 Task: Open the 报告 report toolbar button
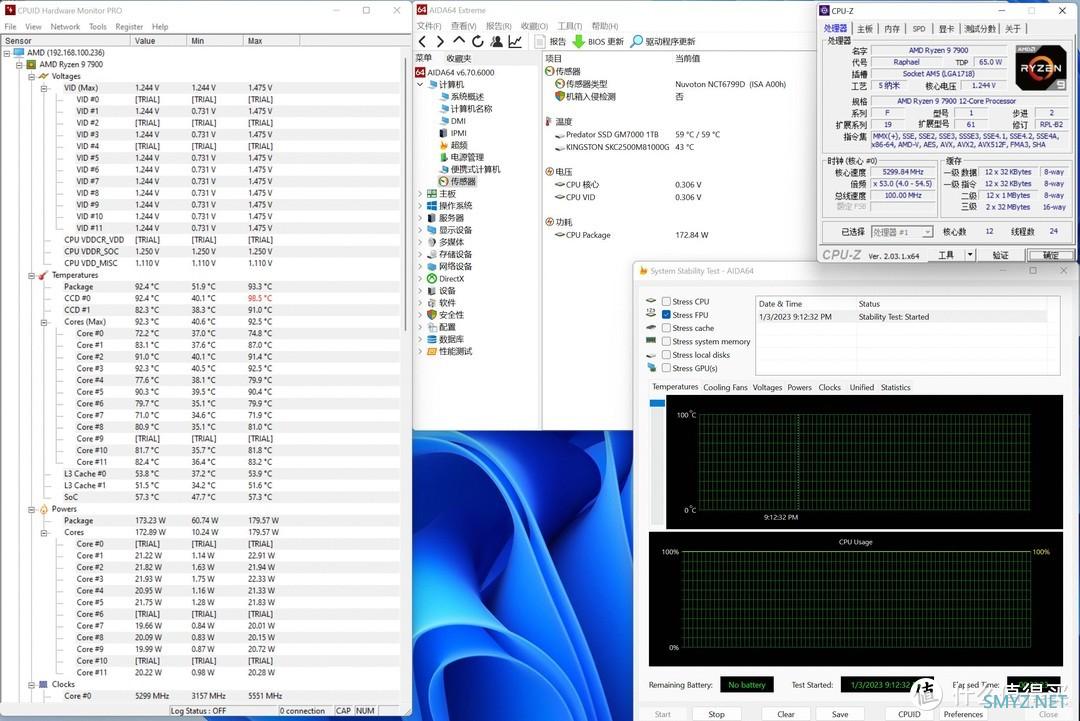coord(550,41)
